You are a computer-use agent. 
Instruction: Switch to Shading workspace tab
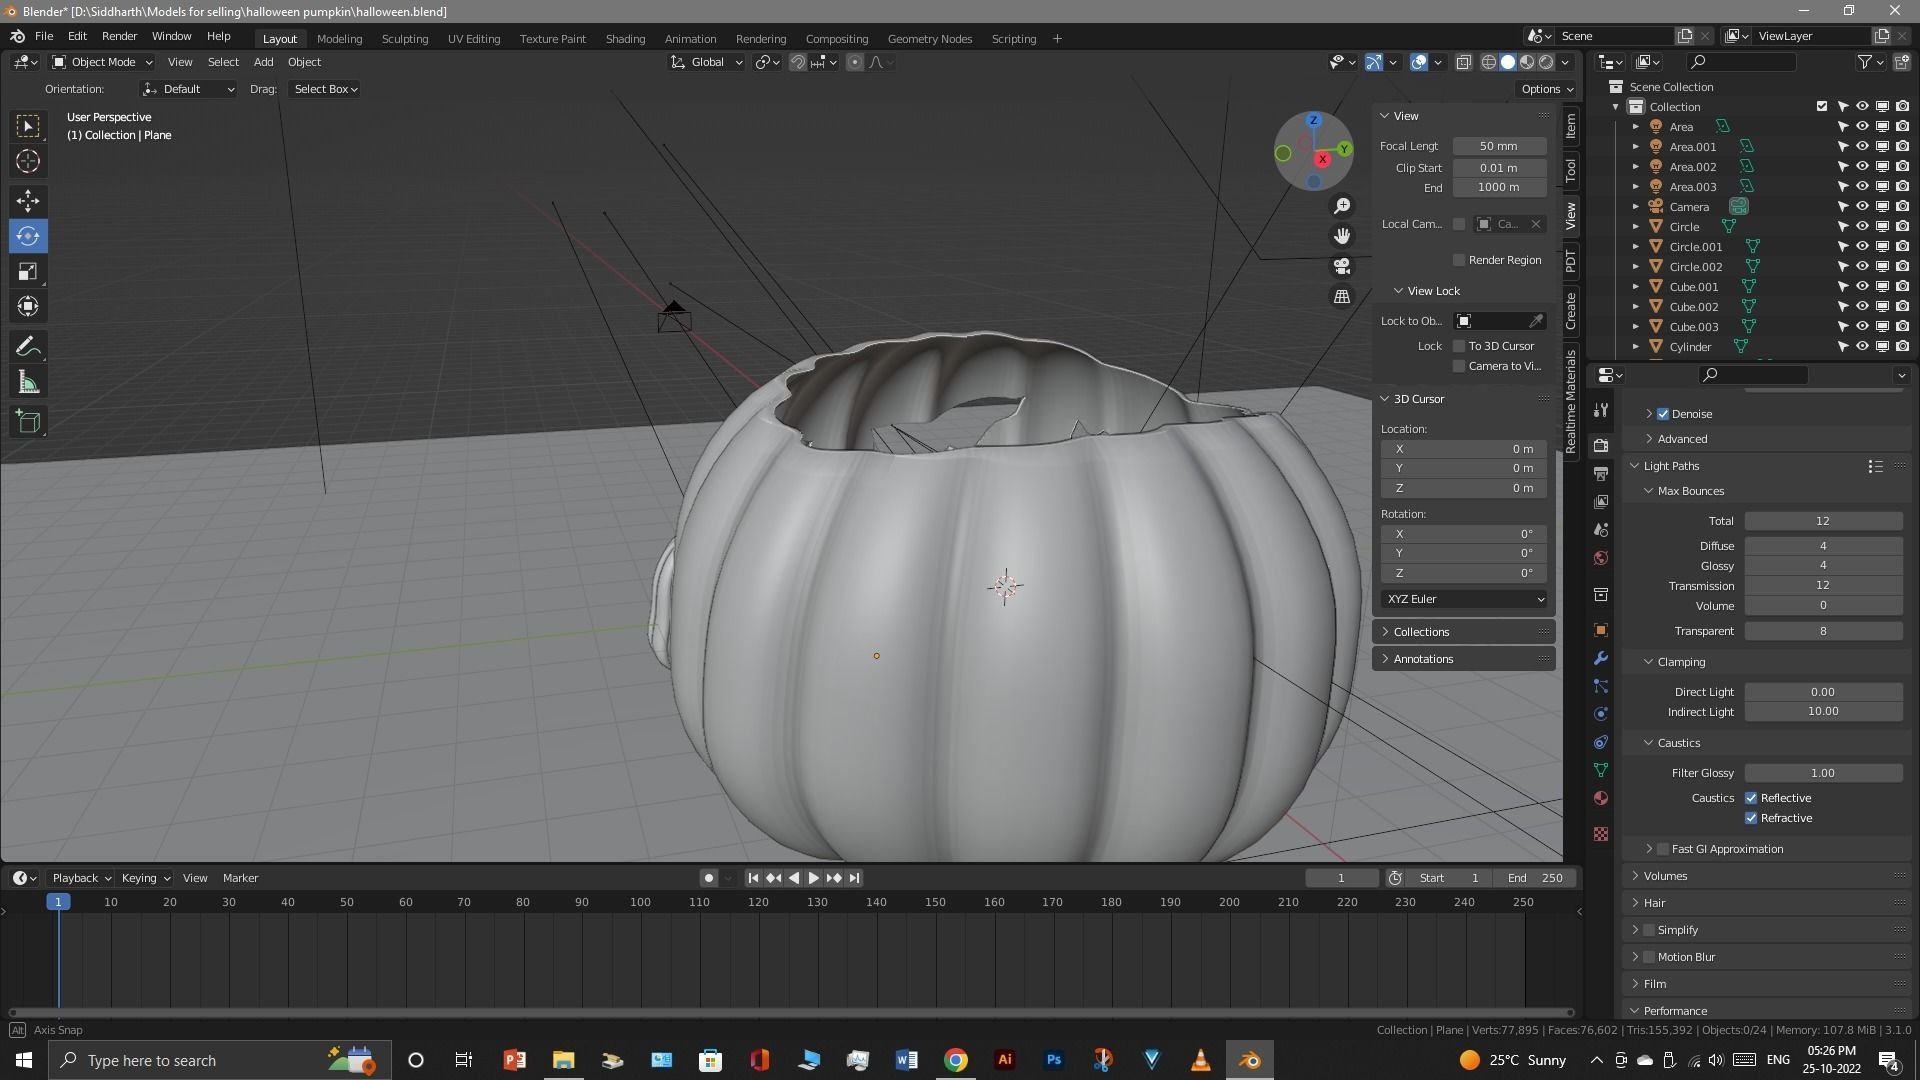(x=625, y=39)
